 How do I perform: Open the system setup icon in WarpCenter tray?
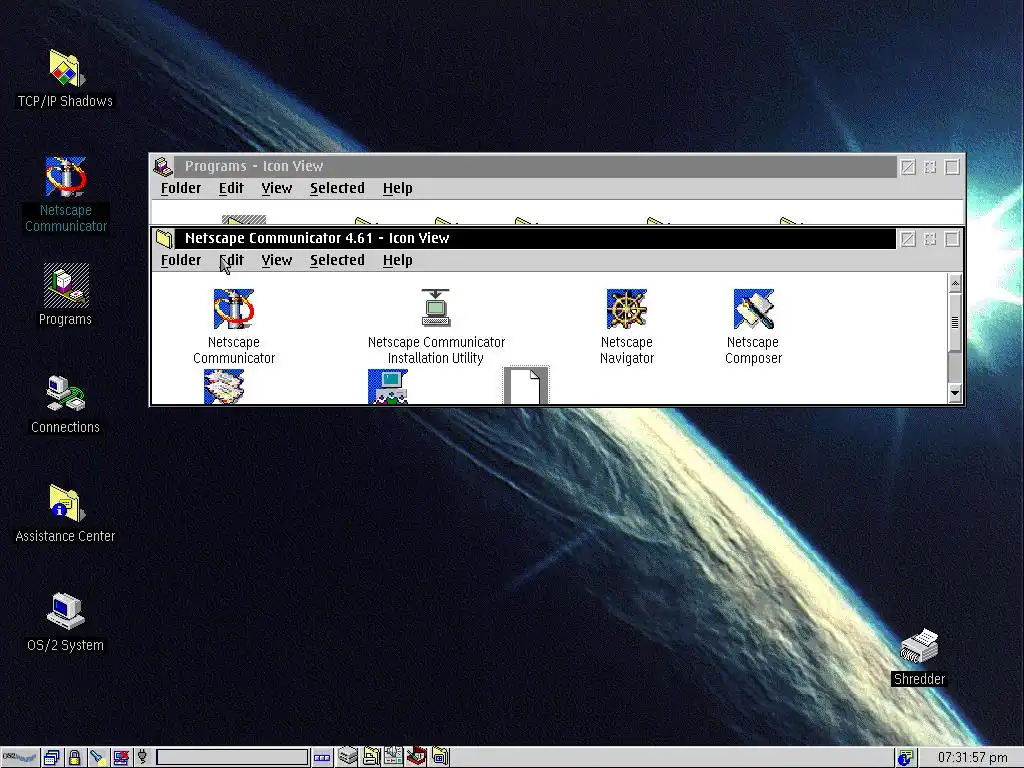393,756
